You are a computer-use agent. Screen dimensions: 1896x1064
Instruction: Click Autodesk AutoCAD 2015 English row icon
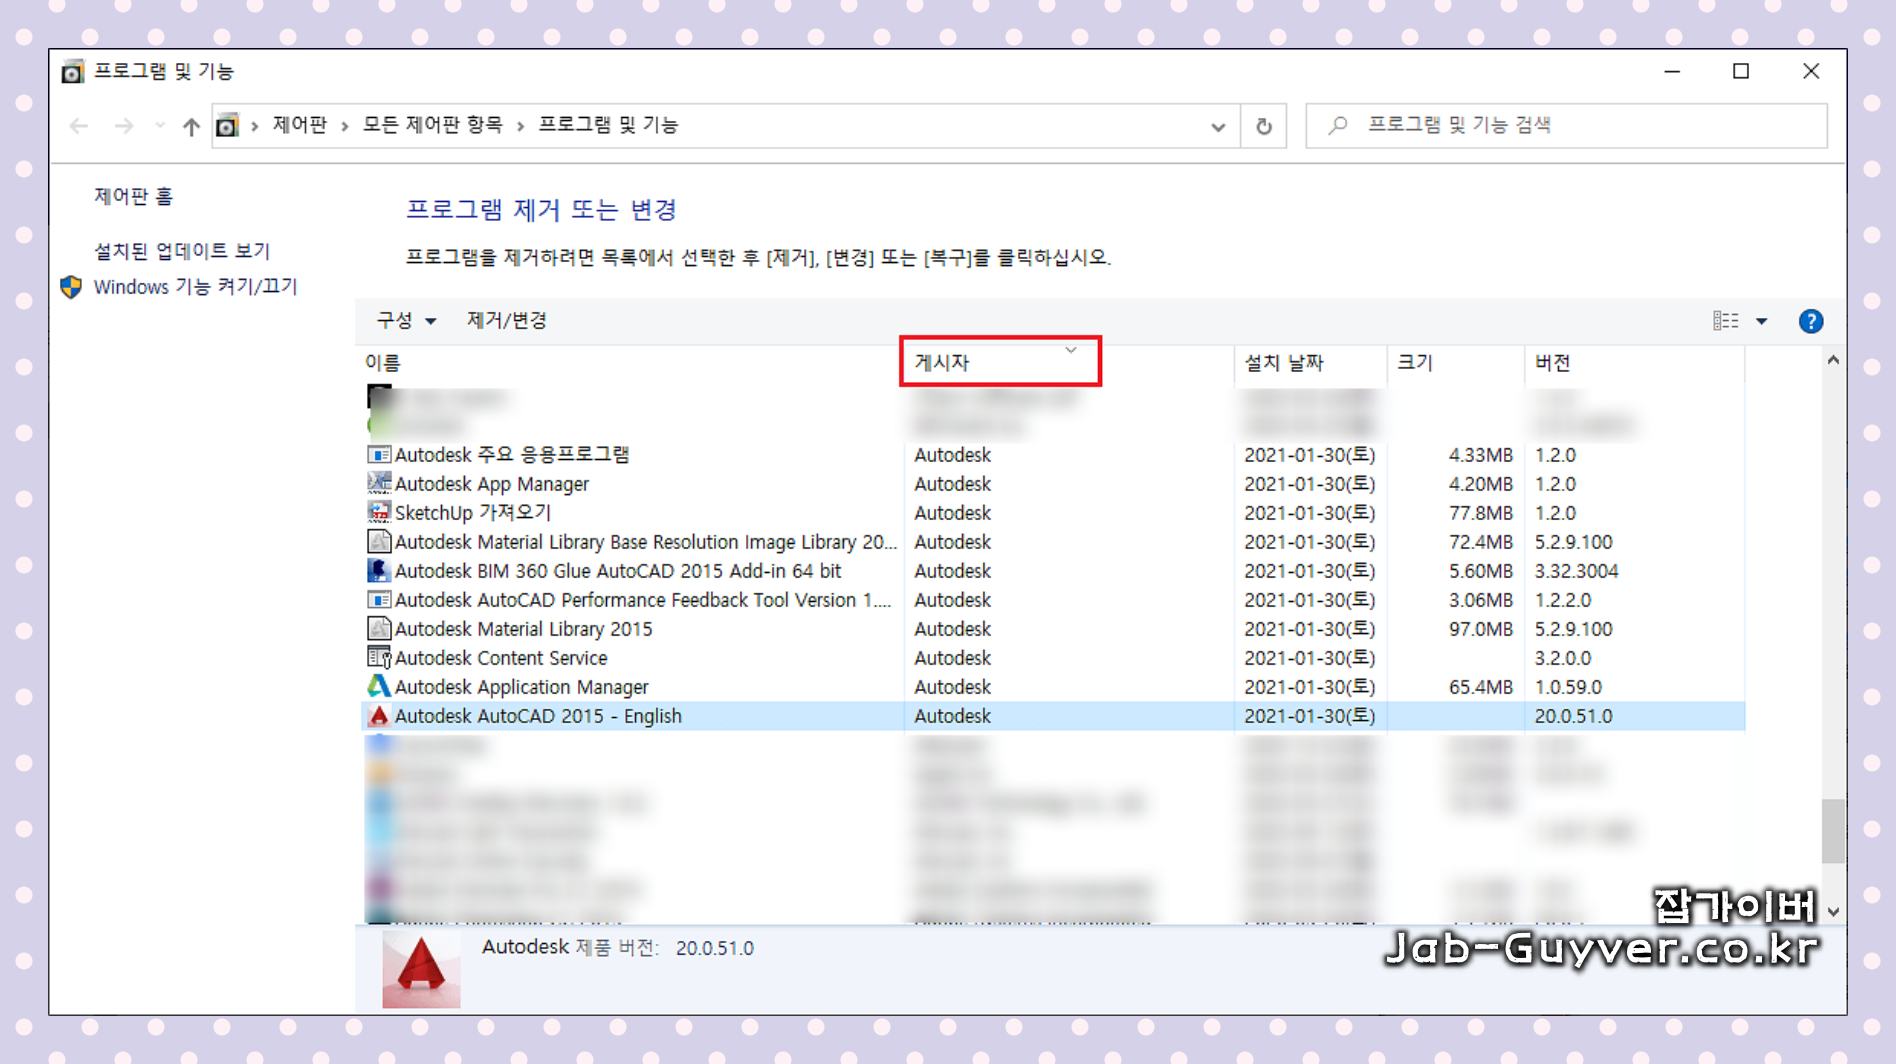click(379, 716)
